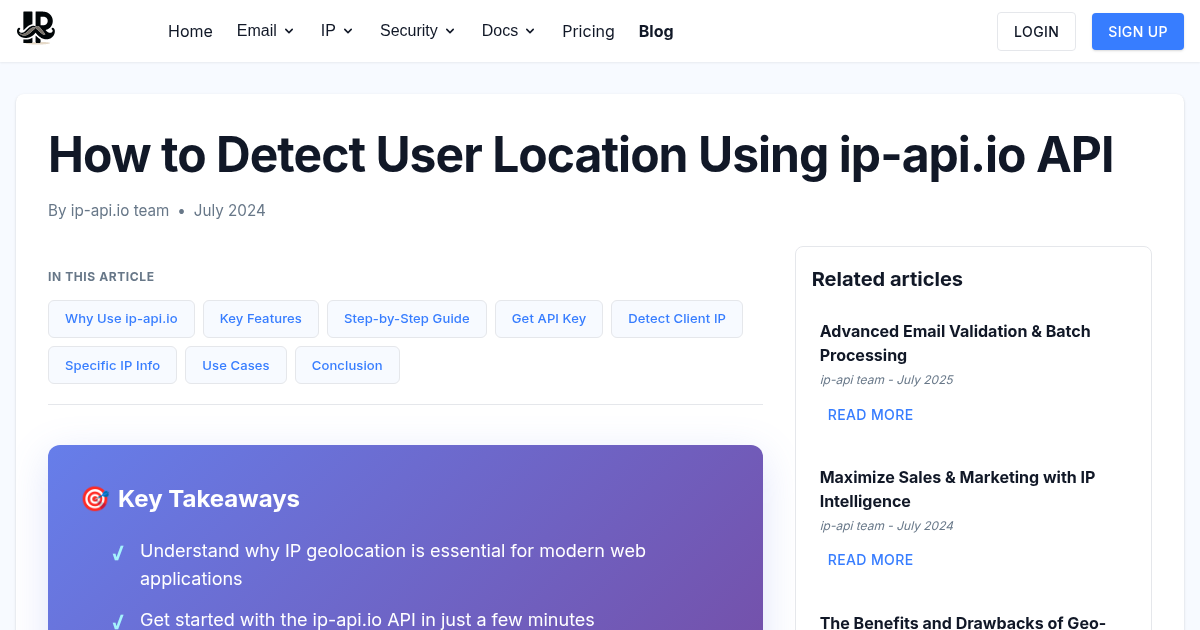Expand the IP dropdown menu
The width and height of the screenshot is (1200, 630).
coord(337,31)
